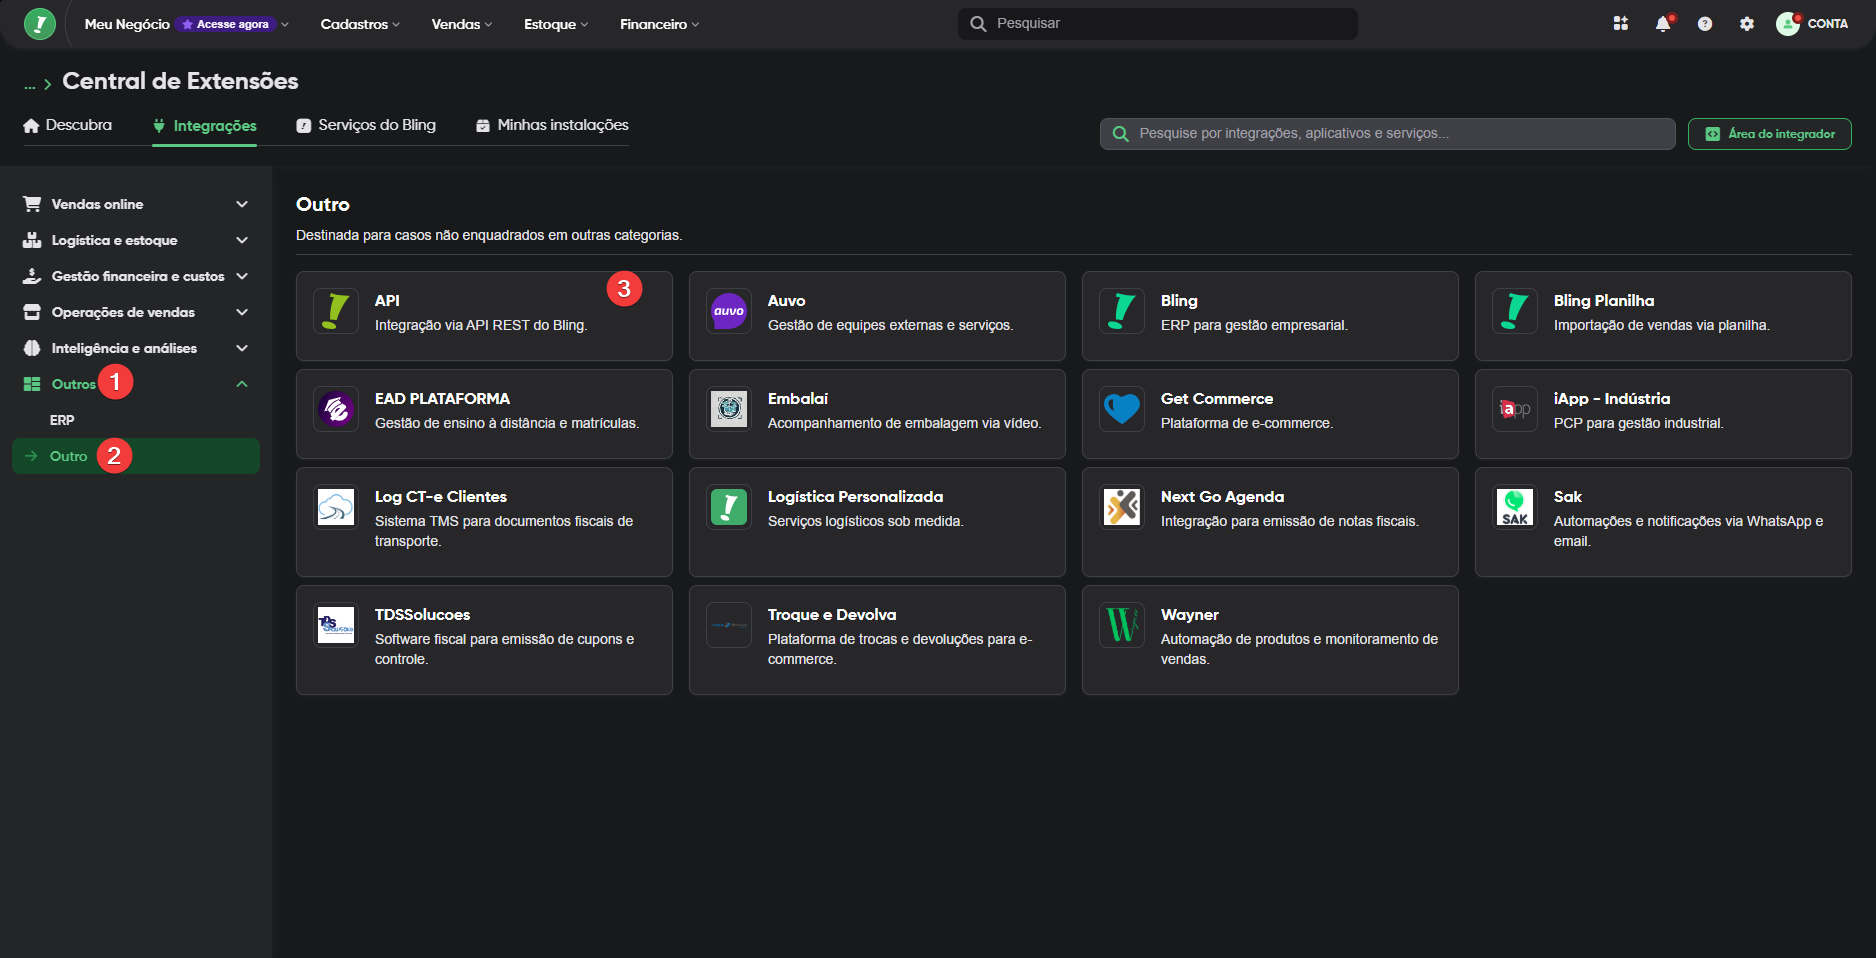Open the apps grid icon in top bar
Screen dimensions: 1876x958
[1621, 23]
